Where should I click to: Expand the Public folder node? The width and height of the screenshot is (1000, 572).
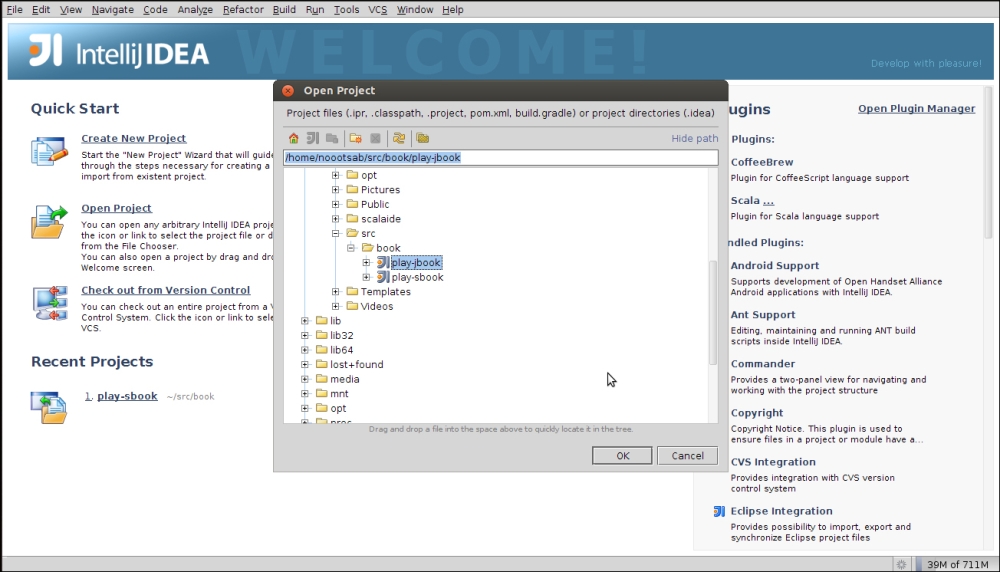click(335, 205)
